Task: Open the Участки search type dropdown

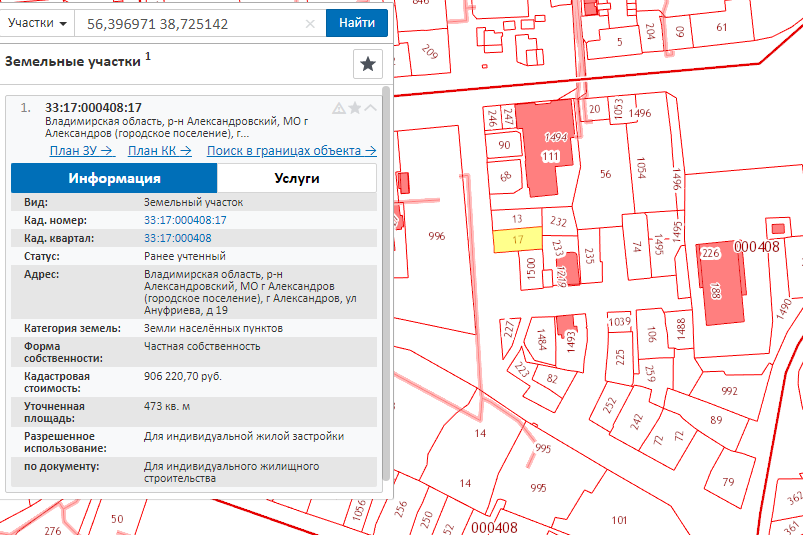Action: (x=37, y=22)
